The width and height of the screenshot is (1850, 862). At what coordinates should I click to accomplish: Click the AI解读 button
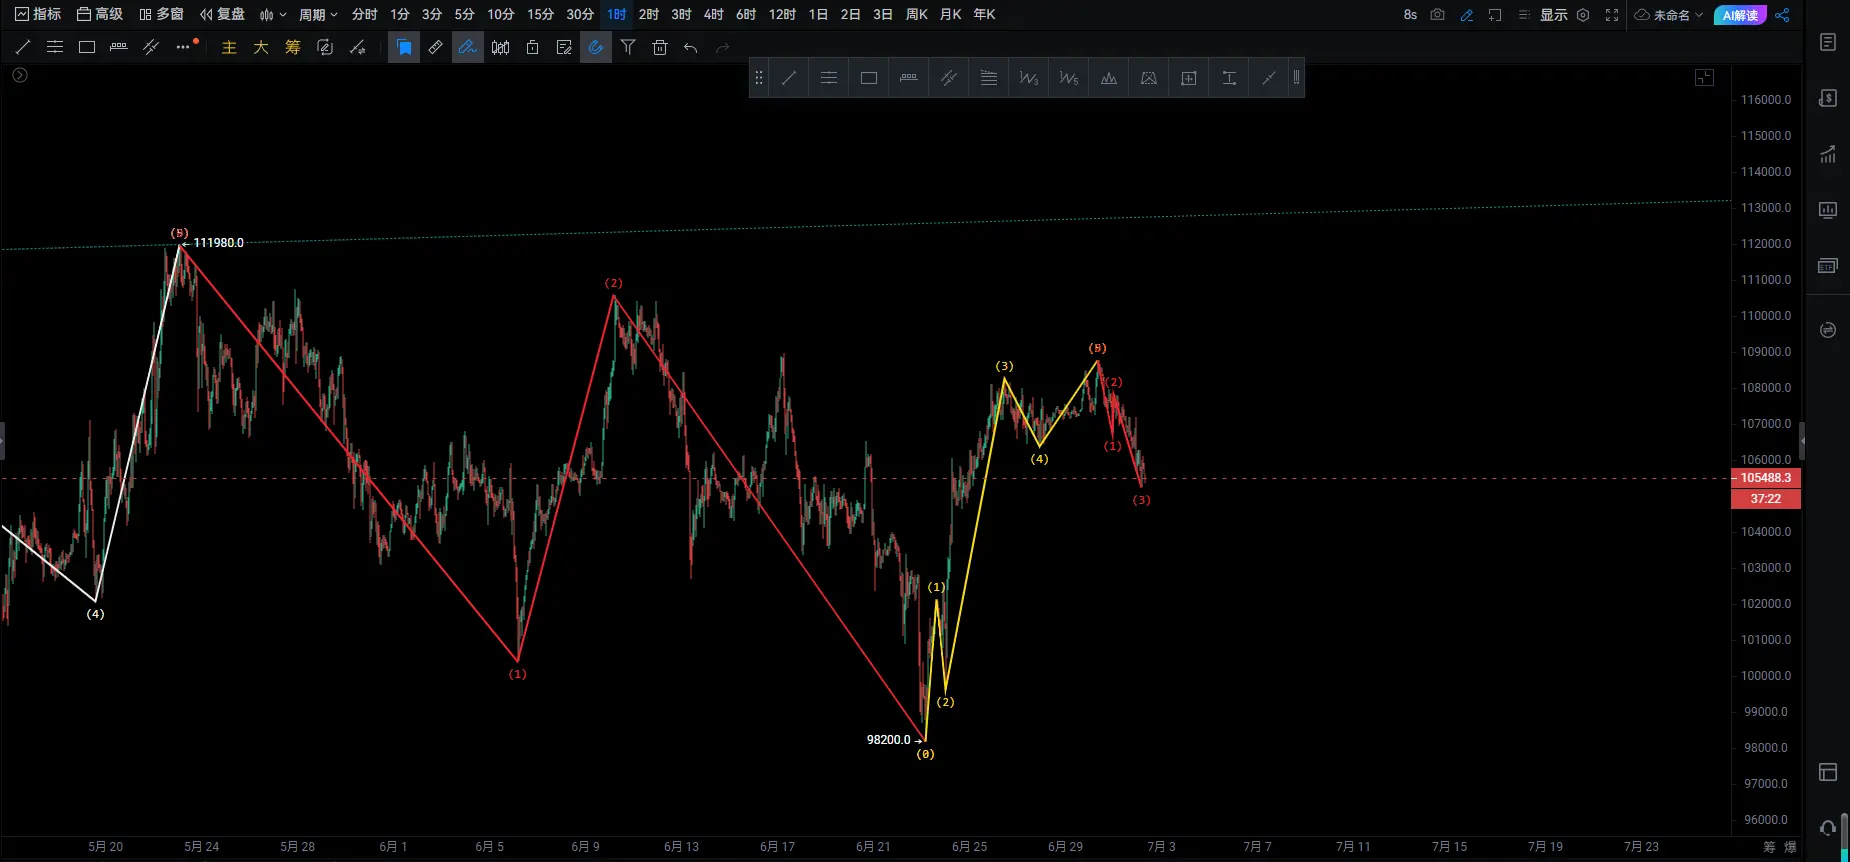click(x=1740, y=15)
